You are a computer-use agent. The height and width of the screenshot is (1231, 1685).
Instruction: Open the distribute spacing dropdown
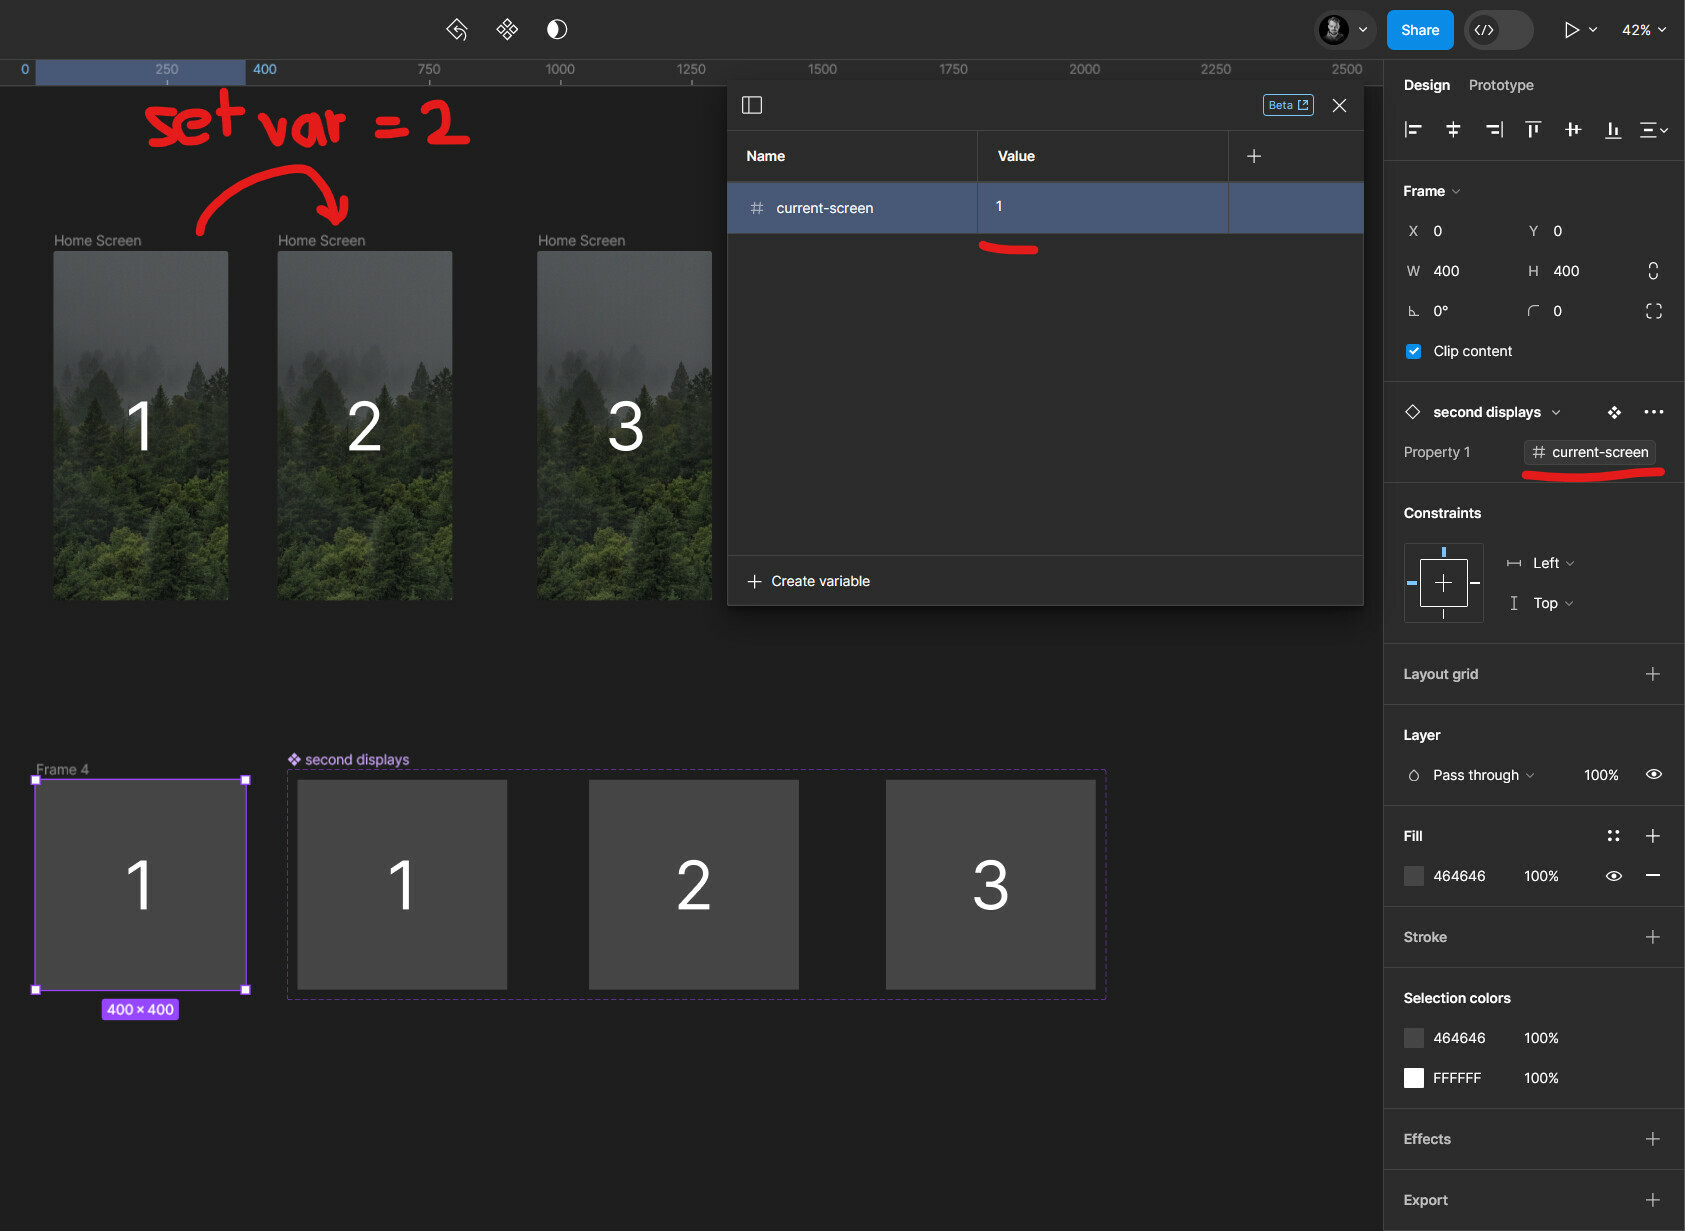1654,130
